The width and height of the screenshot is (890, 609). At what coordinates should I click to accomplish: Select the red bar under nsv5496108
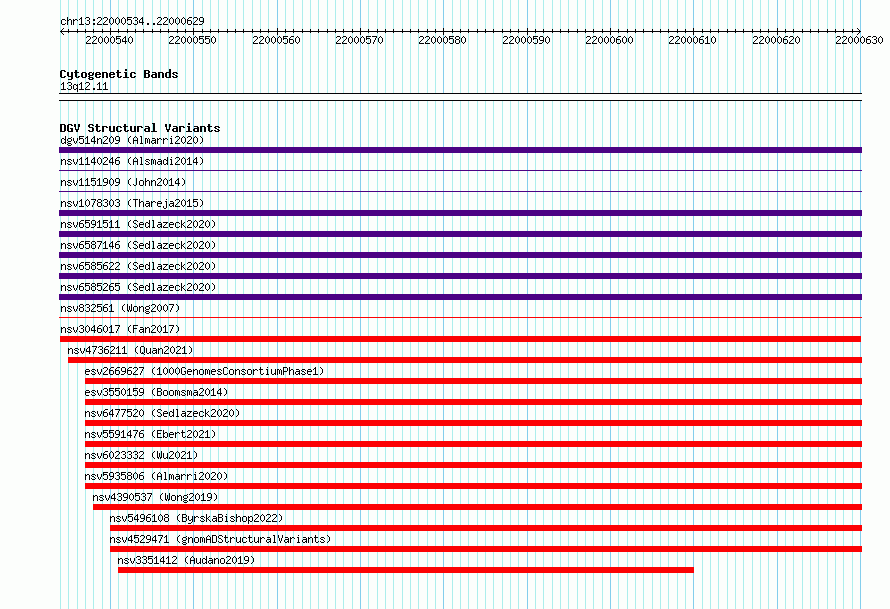point(486,528)
